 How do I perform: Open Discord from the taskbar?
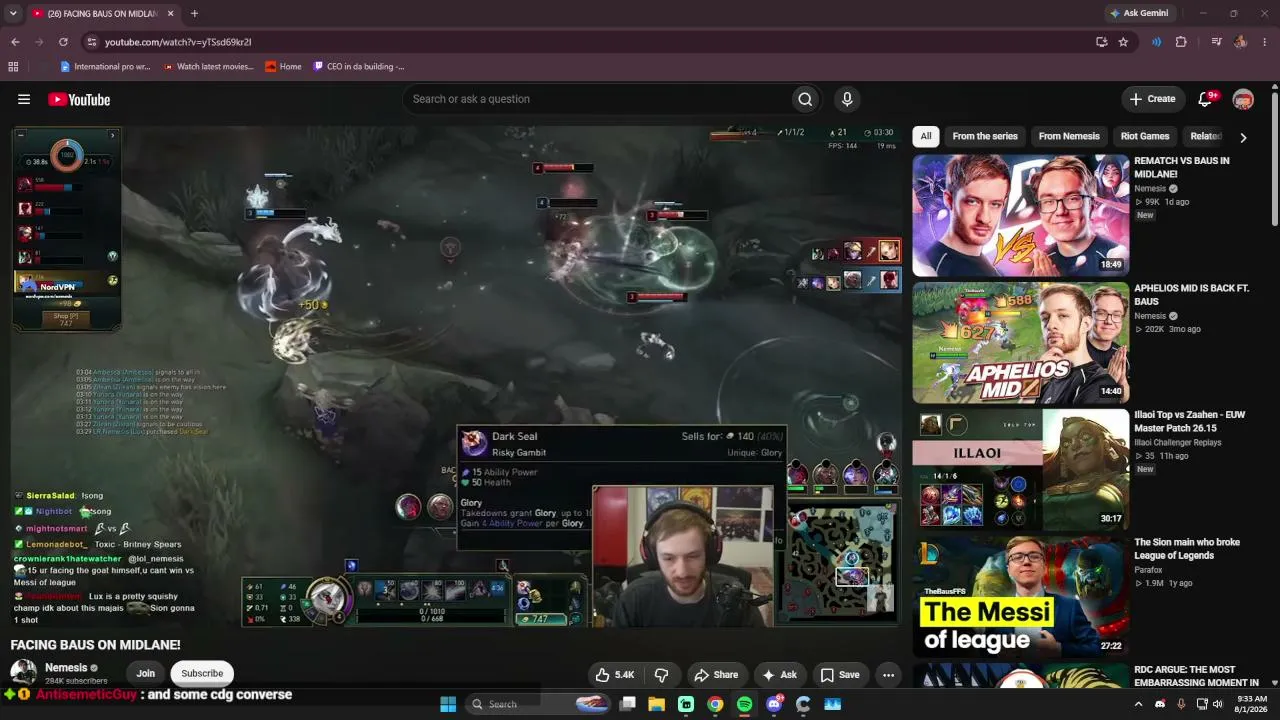click(x=774, y=704)
